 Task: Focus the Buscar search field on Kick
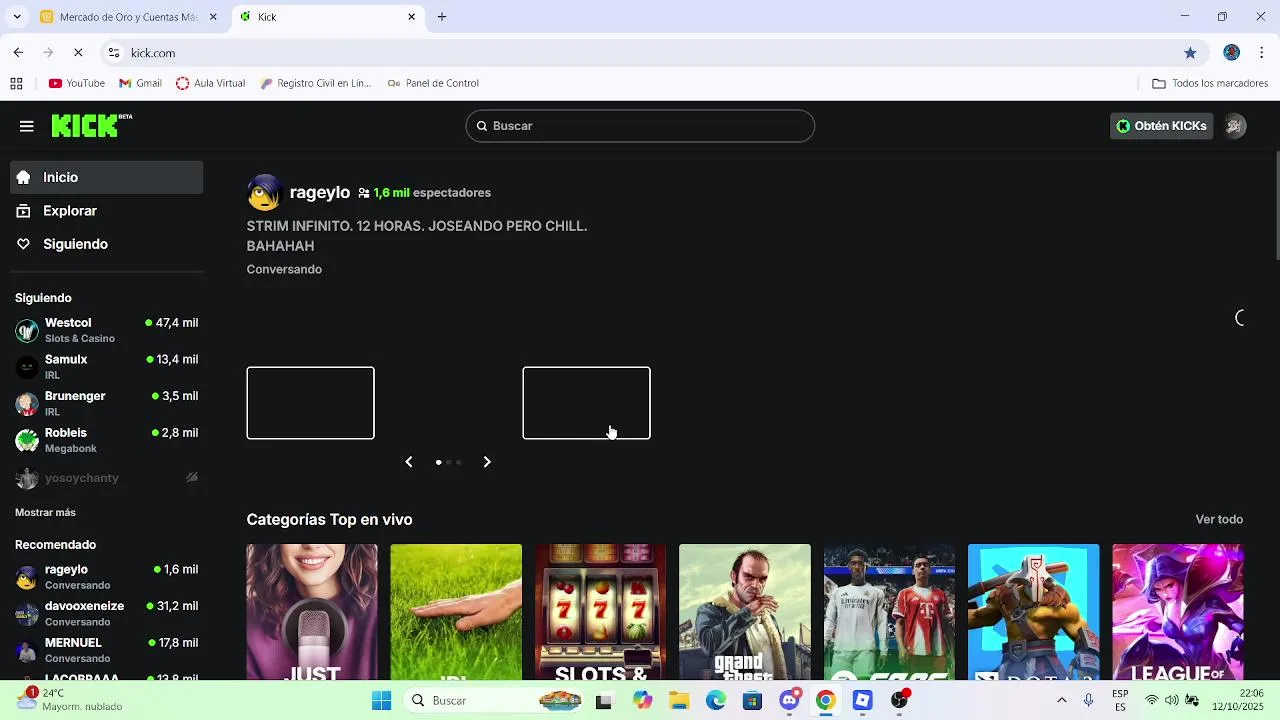640,126
